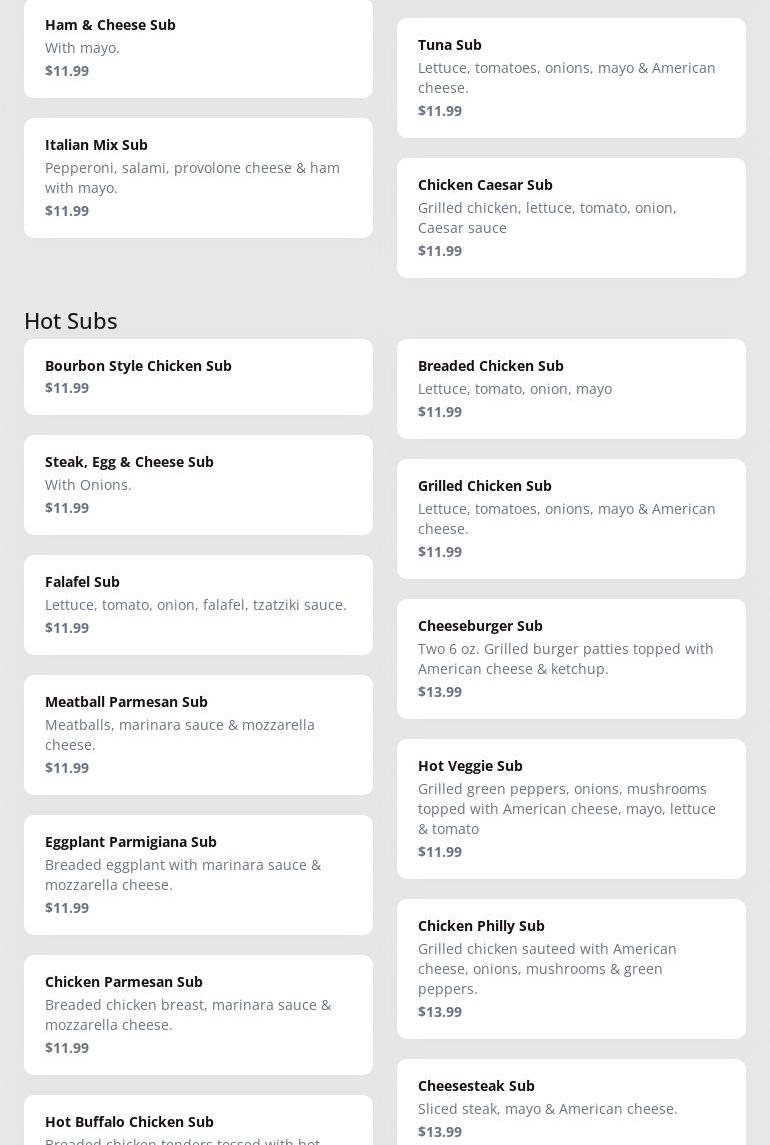Image resolution: width=770 pixels, height=1145 pixels.
Task: Open the Grilled Chicken Sub item
Action: (571, 518)
